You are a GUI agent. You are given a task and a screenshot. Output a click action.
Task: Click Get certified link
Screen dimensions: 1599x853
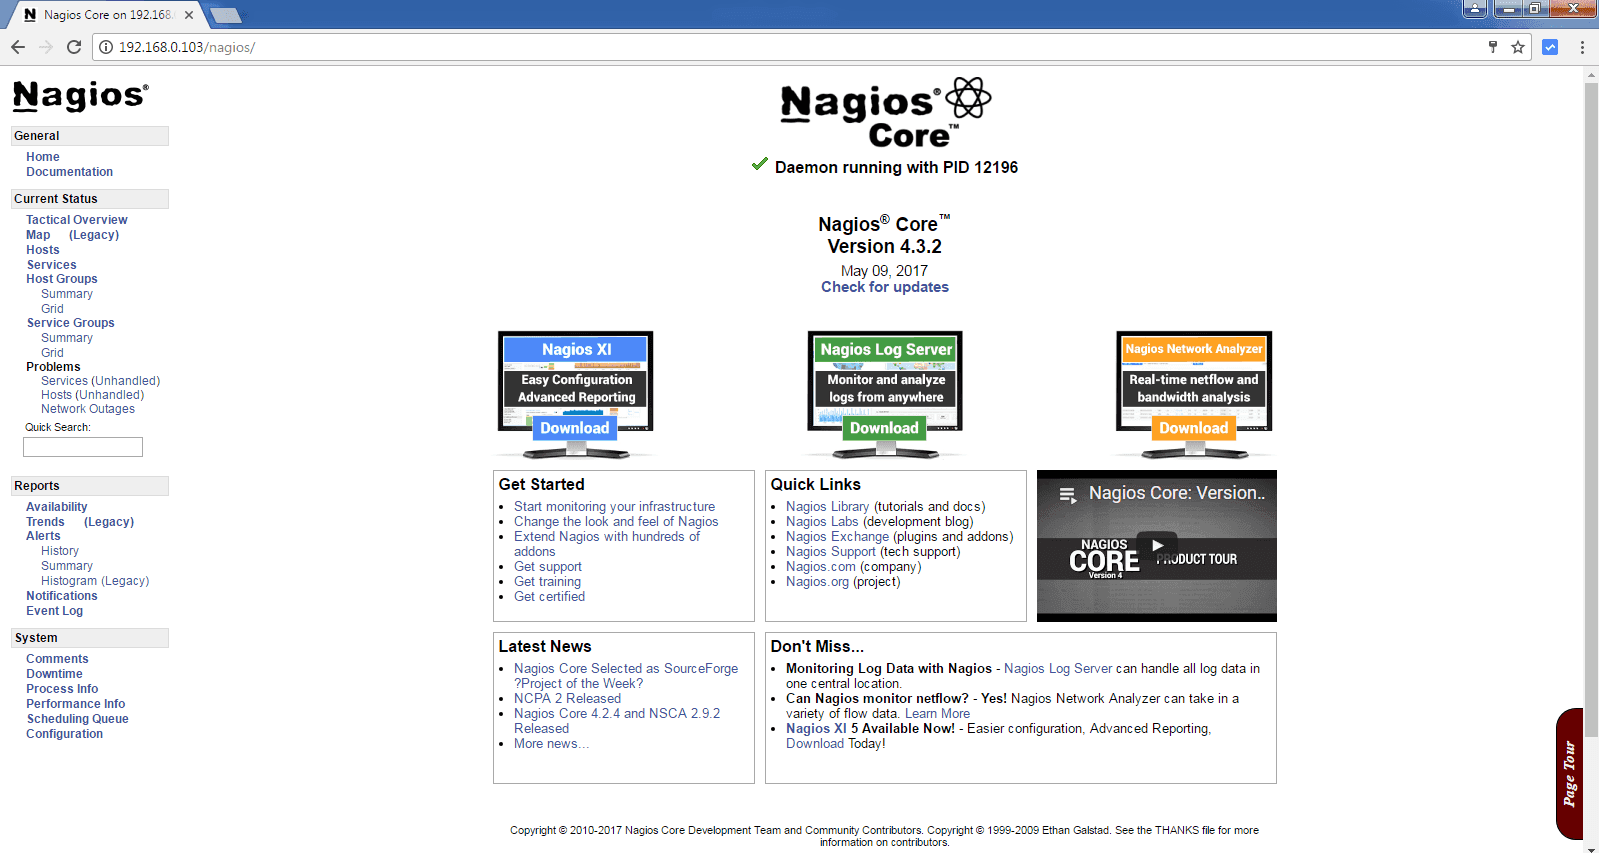tap(550, 597)
